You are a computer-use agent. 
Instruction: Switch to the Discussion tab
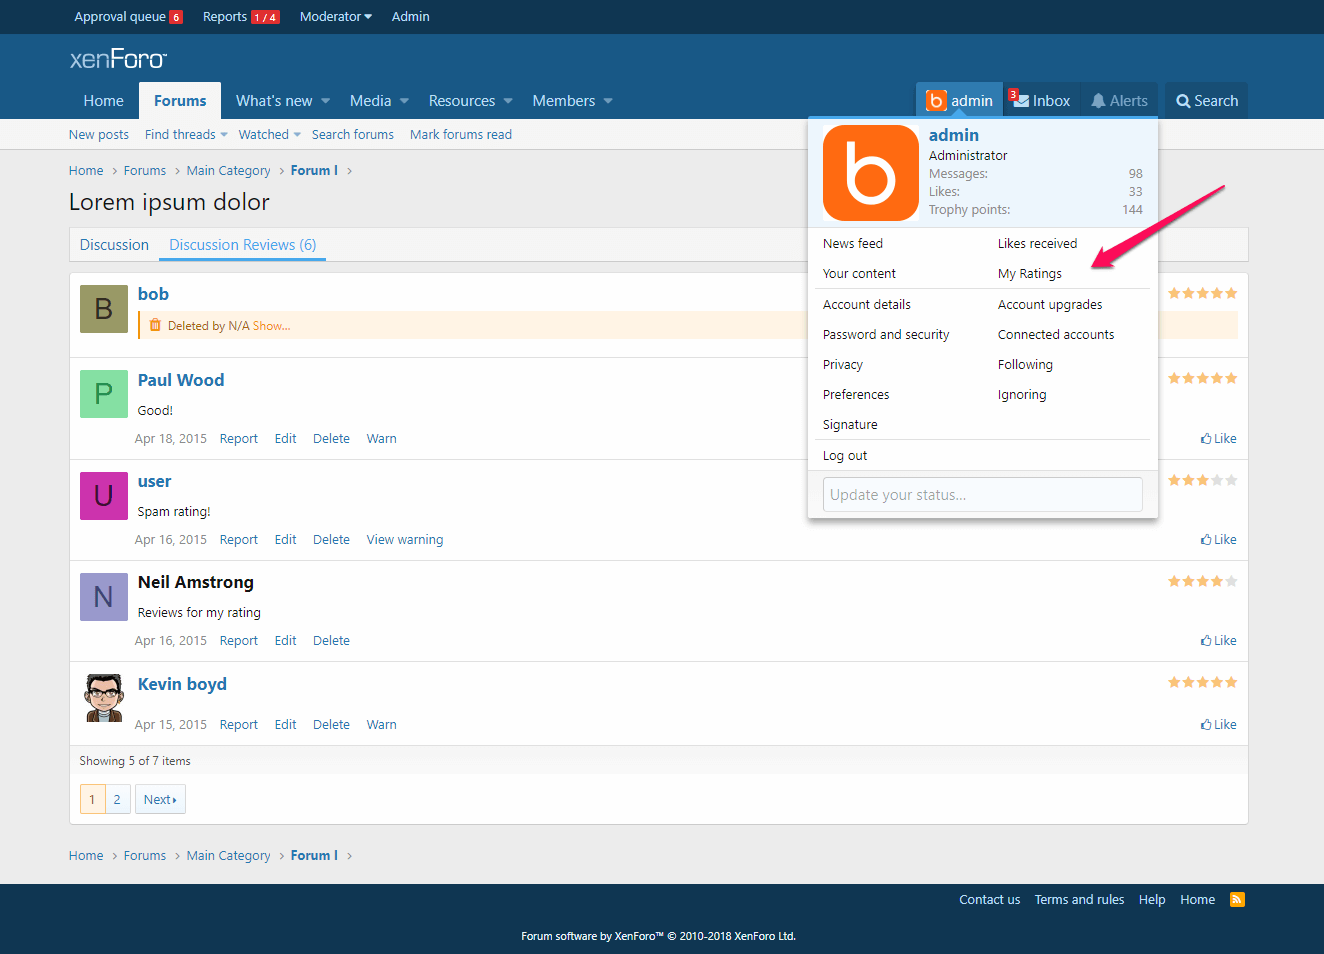point(114,245)
